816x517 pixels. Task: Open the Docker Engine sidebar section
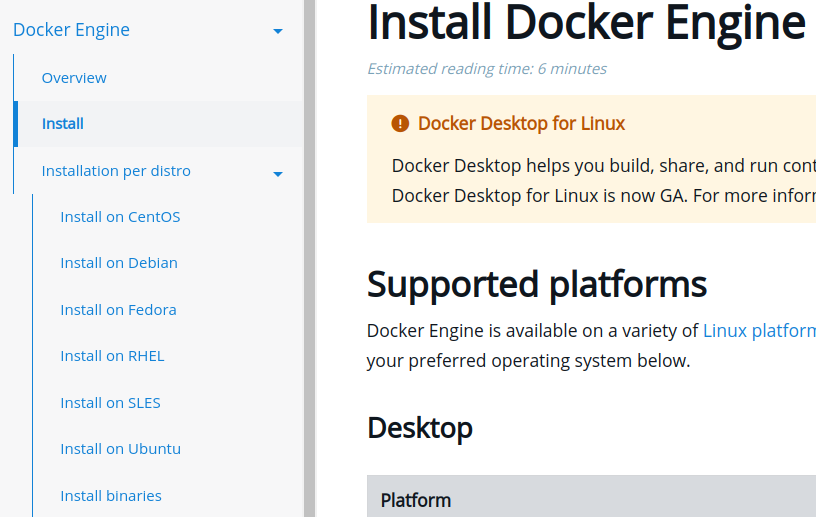pyautogui.click(x=71, y=30)
